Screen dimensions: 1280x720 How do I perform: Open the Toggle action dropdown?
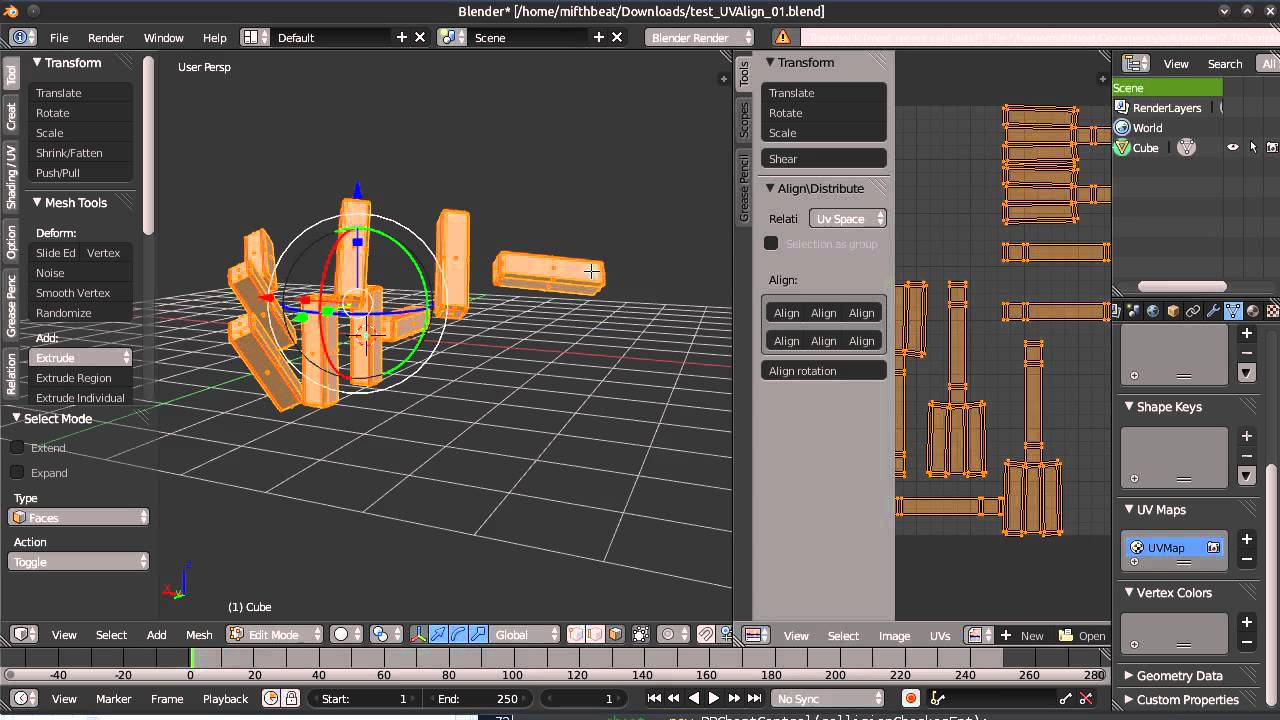[x=79, y=561]
